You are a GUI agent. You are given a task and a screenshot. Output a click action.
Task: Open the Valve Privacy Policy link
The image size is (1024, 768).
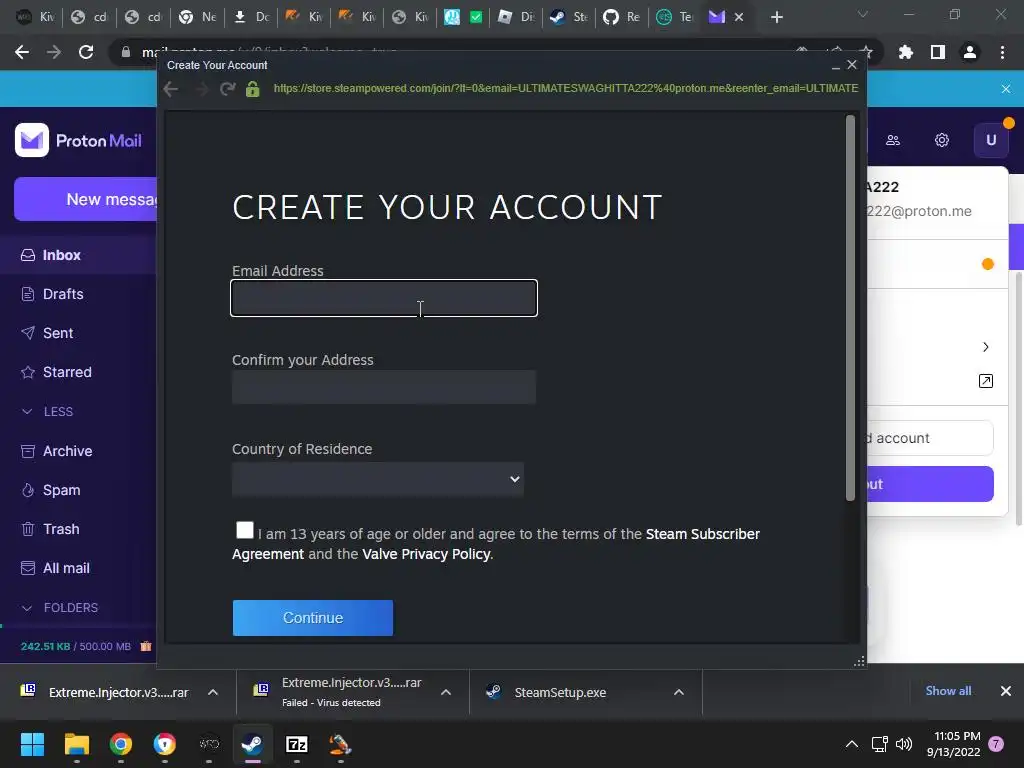(426, 554)
